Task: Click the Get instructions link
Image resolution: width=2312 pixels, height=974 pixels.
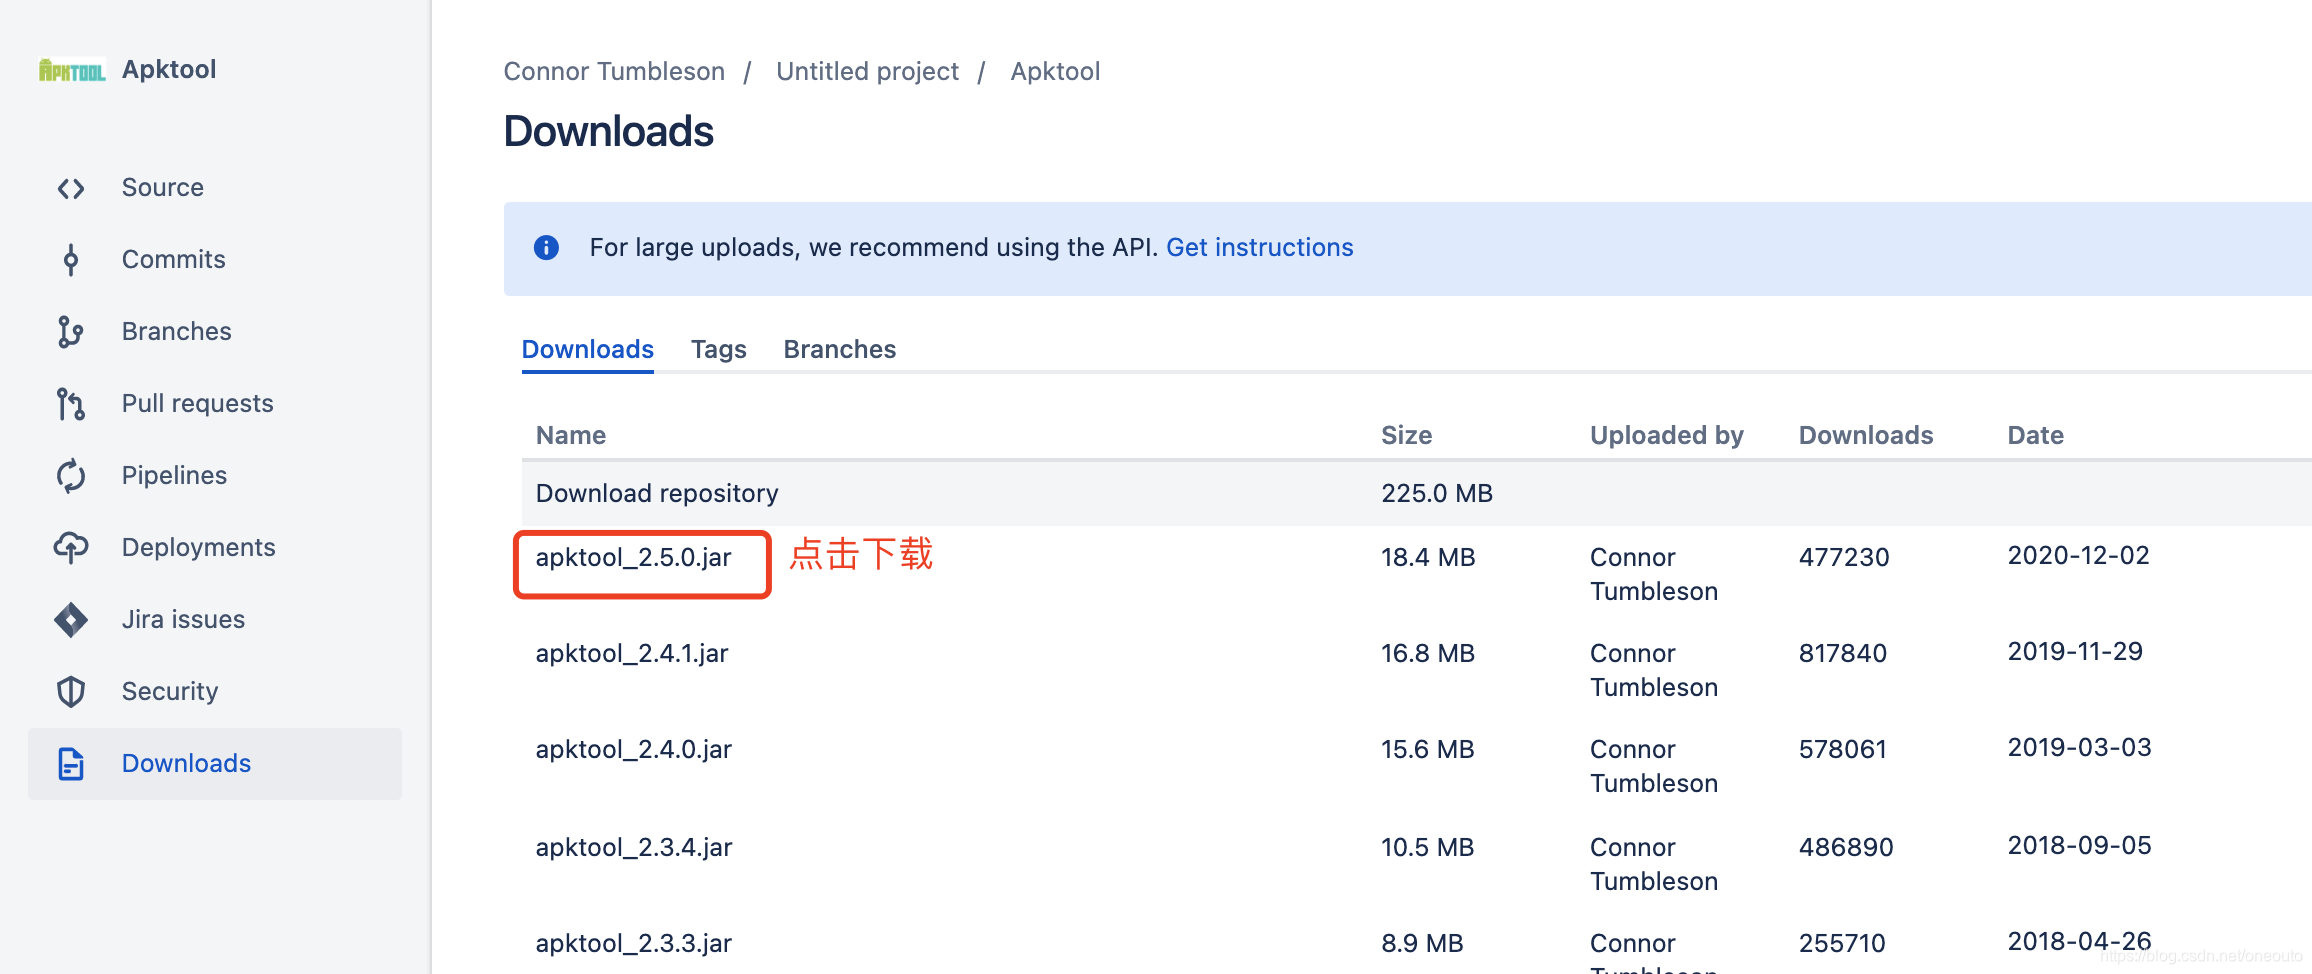Action: click(1259, 247)
